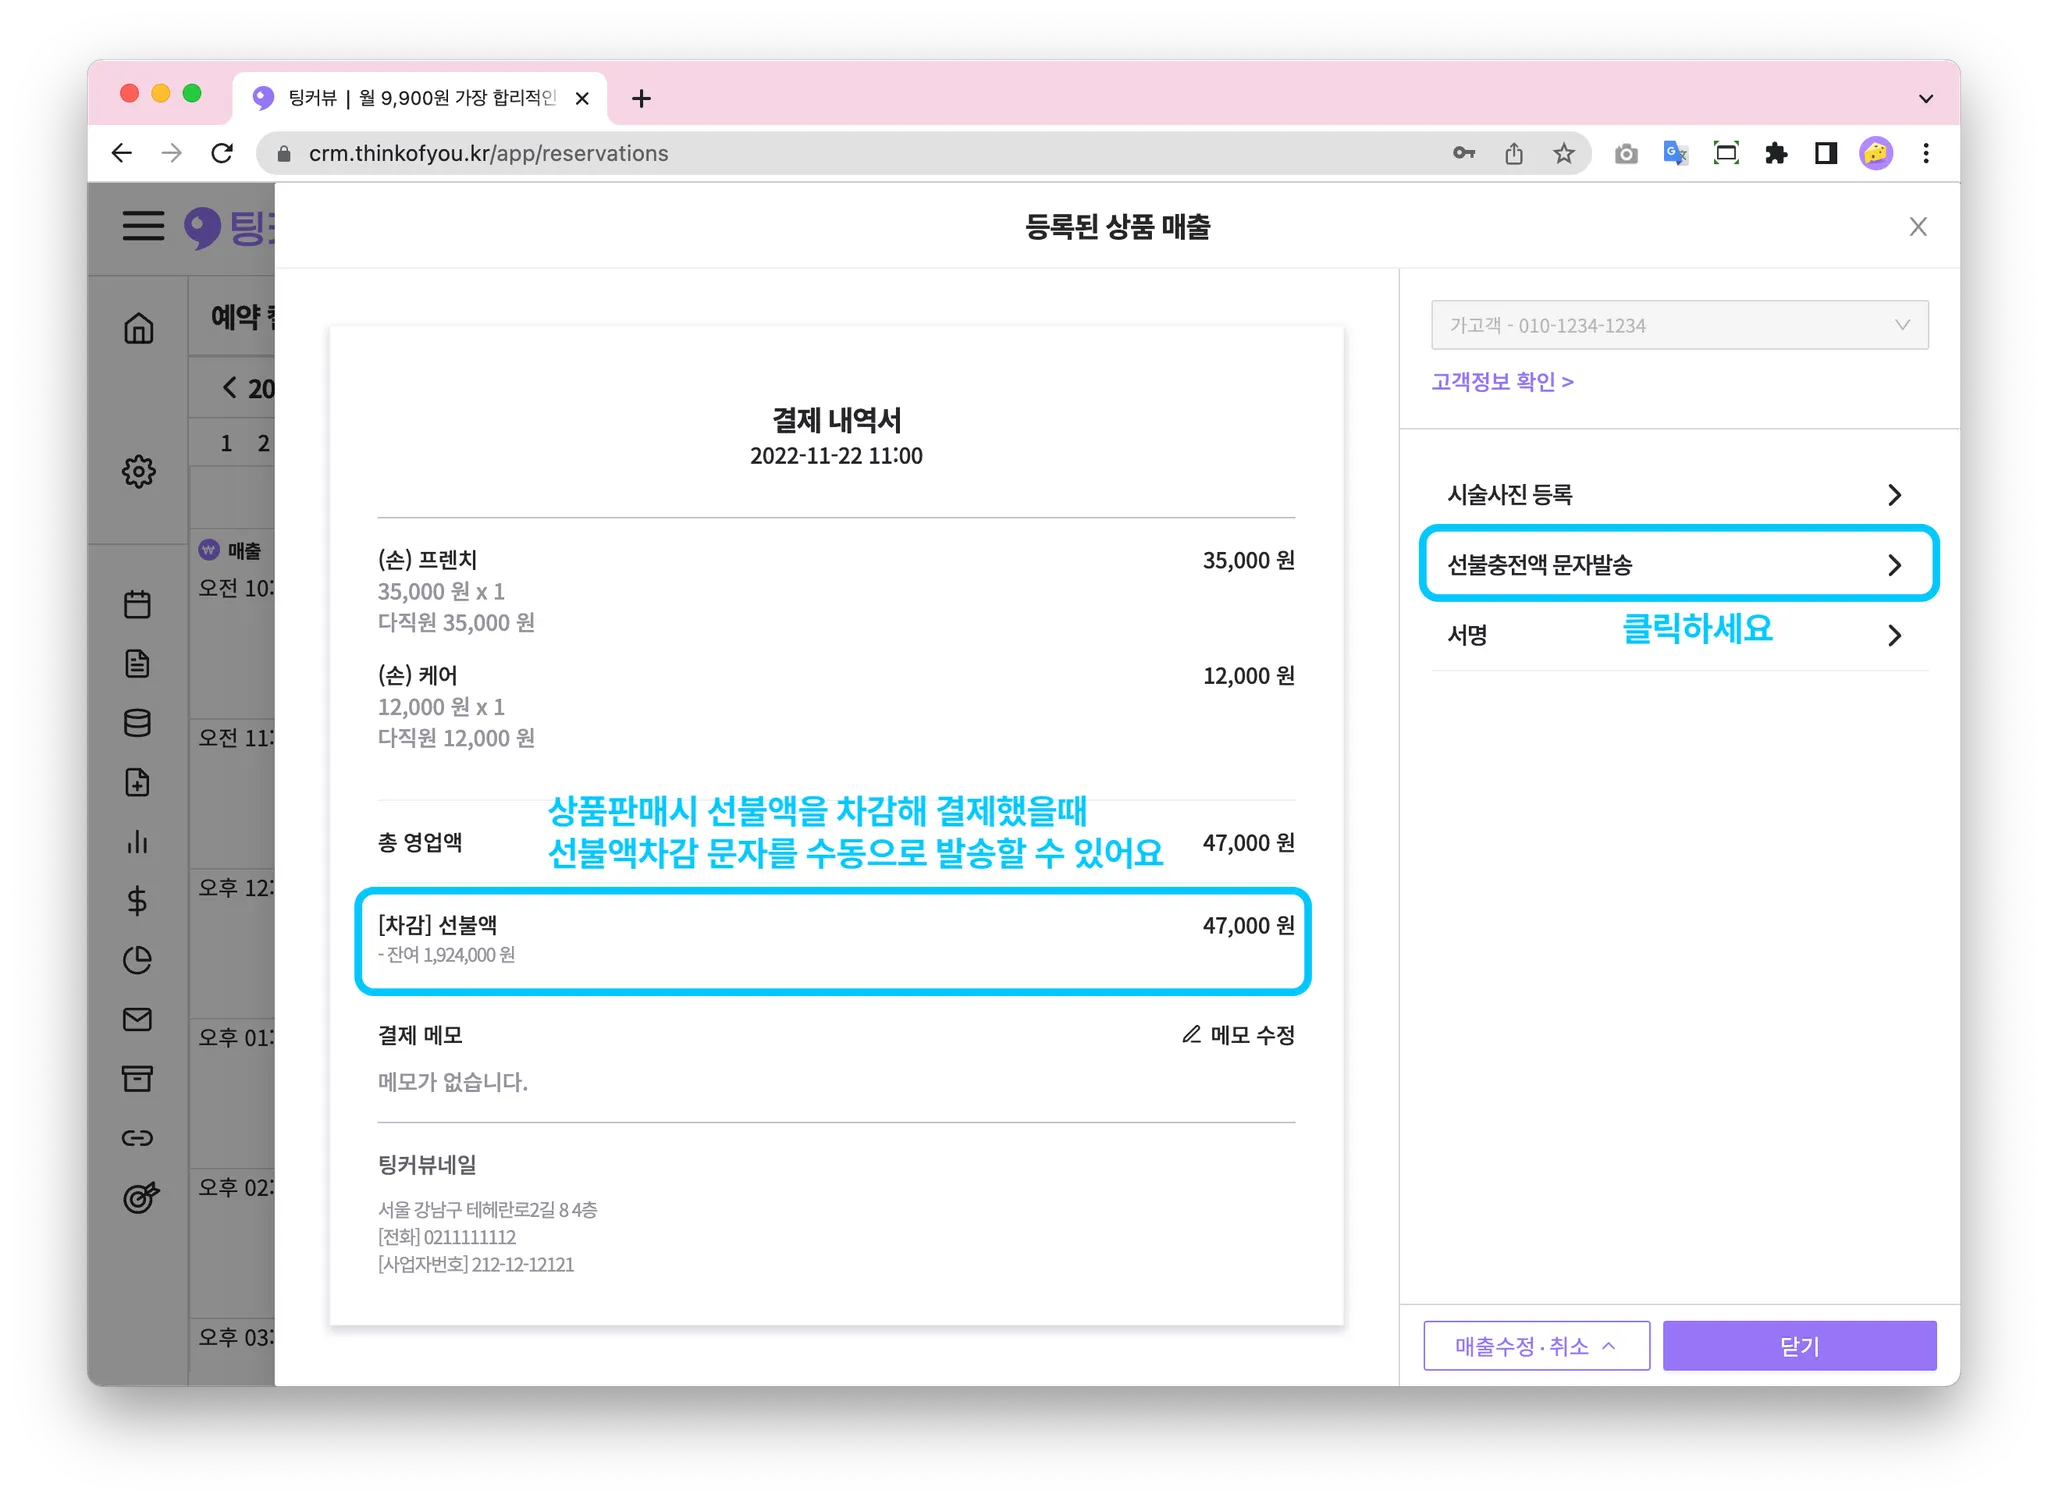Open the 고객정보 확인 link
Viewport: 2048px width, 1502px height.
tap(1501, 382)
